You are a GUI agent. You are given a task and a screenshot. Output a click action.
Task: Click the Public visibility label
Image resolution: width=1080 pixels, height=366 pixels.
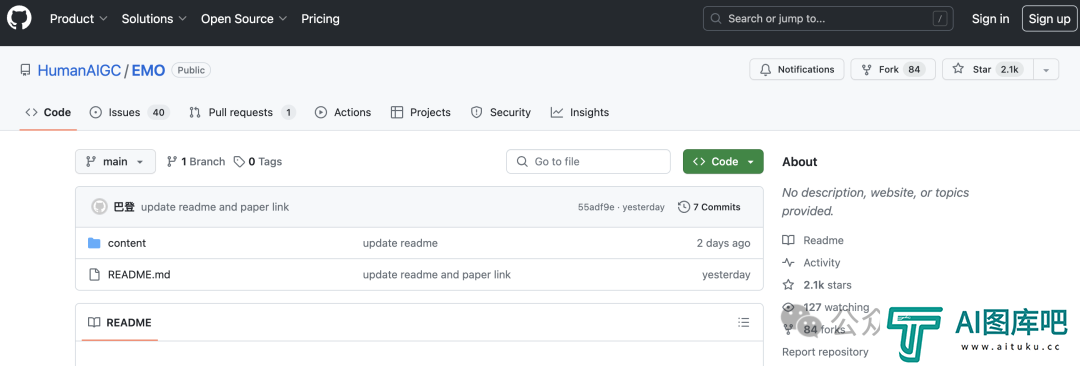pyautogui.click(x=191, y=70)
